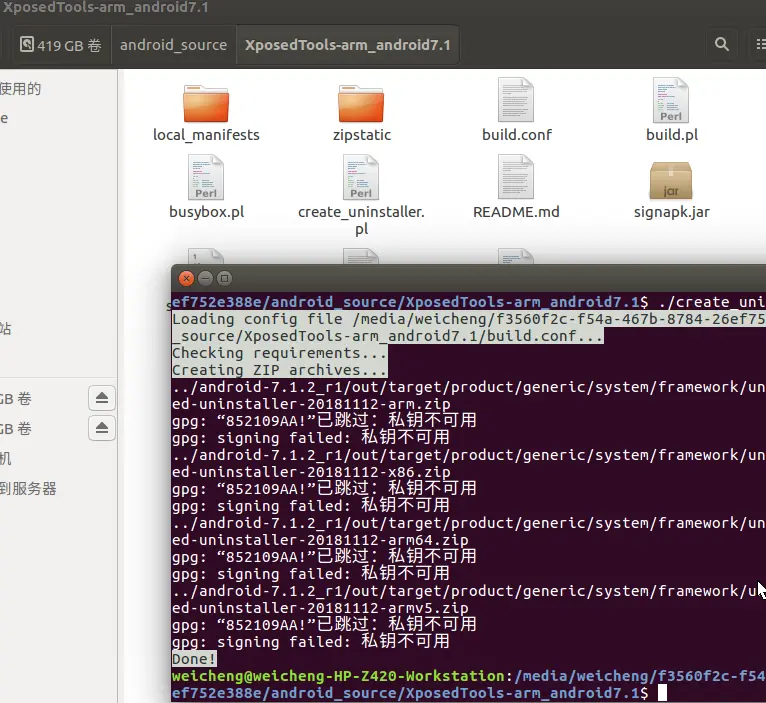This screenshot has height=703, width=766.
Task: Go to android_source in path bar
Action: [x=173, y=45]
